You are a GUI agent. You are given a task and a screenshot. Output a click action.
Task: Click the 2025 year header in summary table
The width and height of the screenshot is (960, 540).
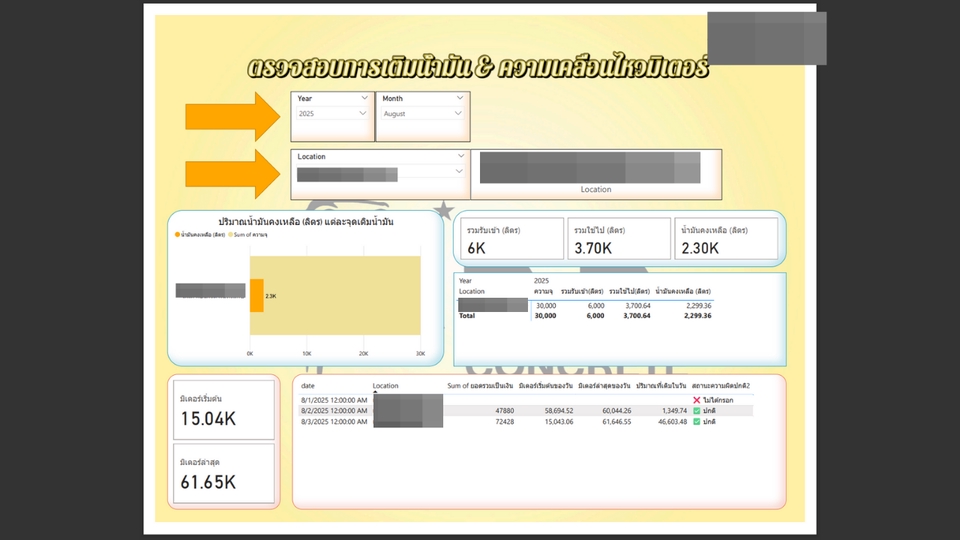click(x=541, y=280)
